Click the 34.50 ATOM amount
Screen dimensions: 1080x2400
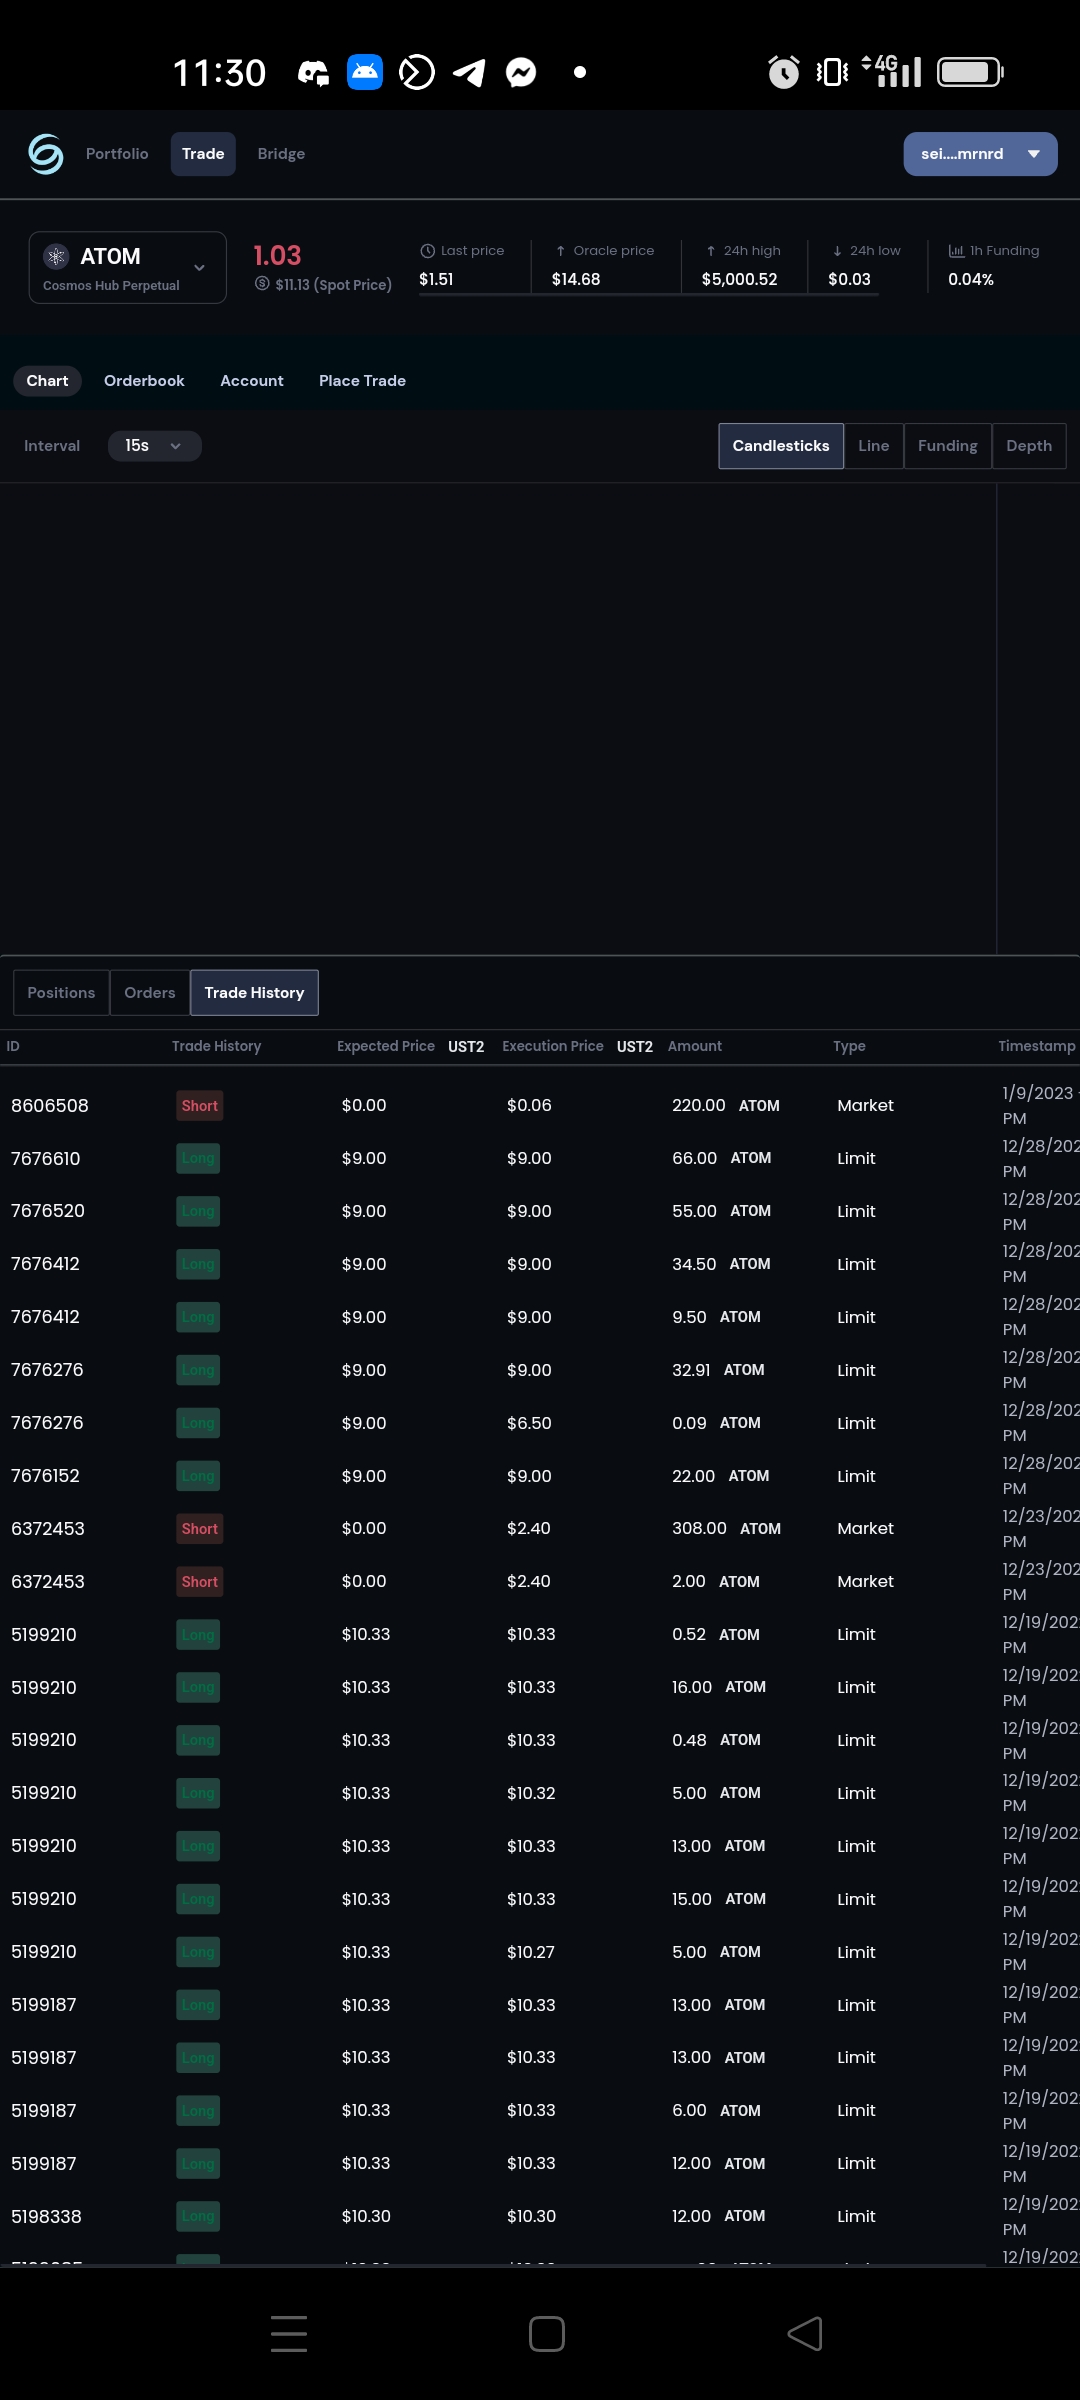tap(721, 1264)
